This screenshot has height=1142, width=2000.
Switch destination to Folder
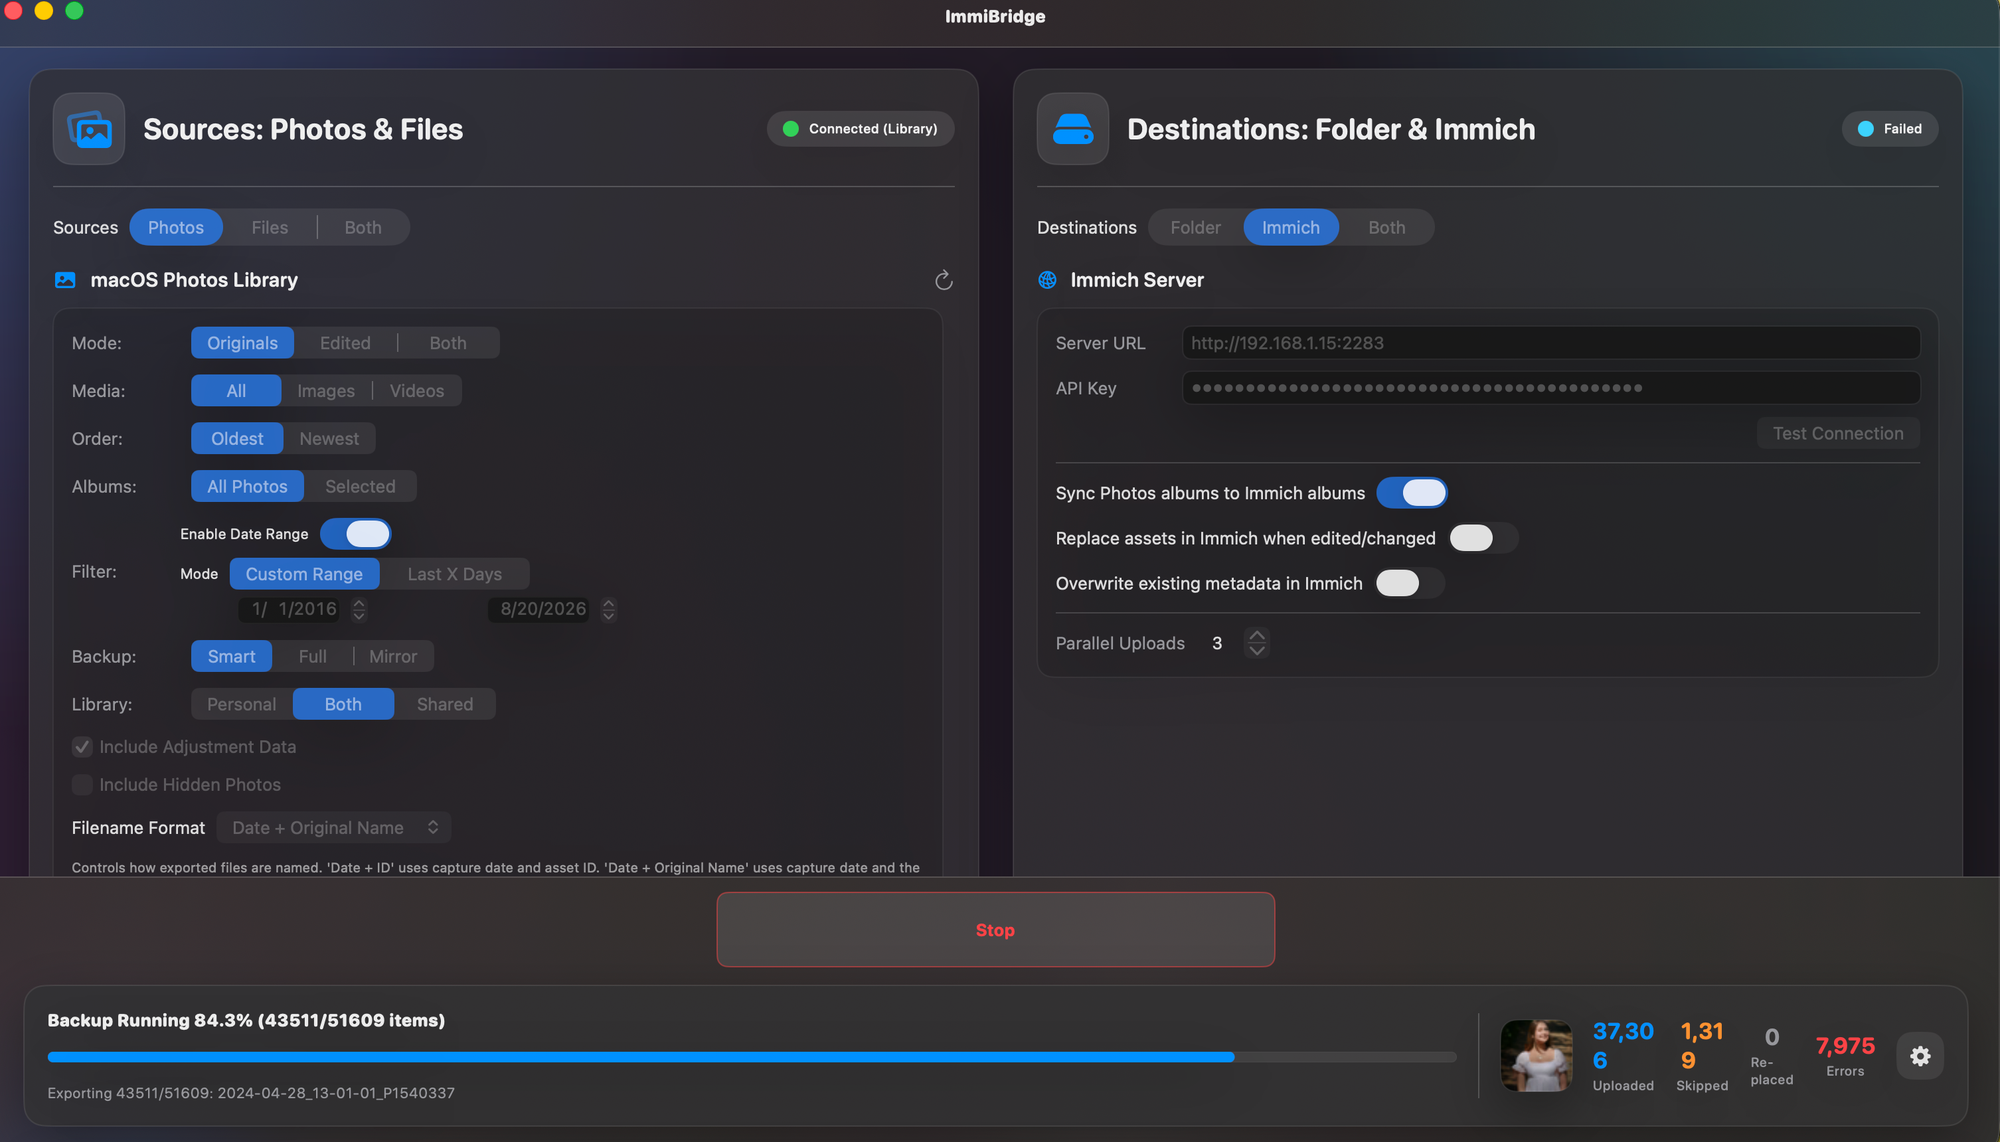pos(1196,228)
